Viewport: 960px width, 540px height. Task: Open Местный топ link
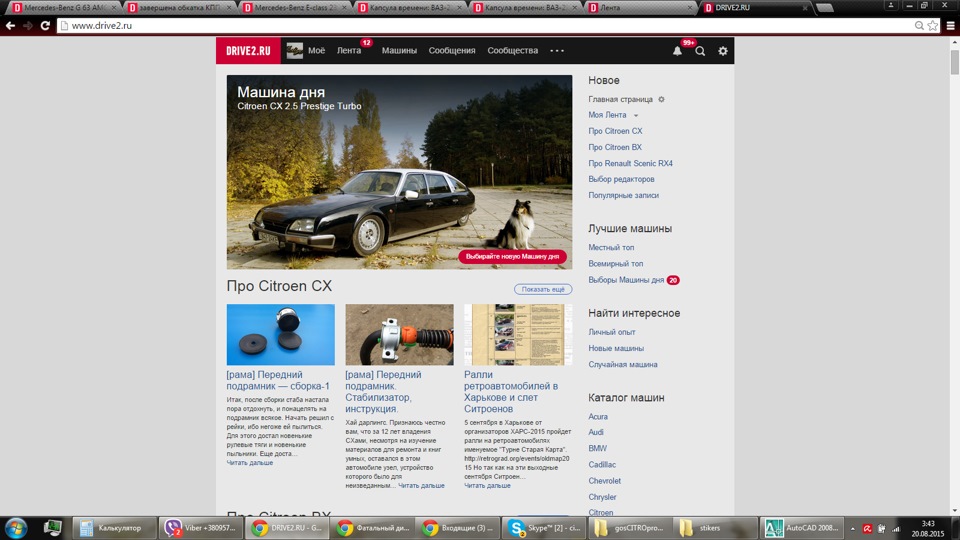611,247
